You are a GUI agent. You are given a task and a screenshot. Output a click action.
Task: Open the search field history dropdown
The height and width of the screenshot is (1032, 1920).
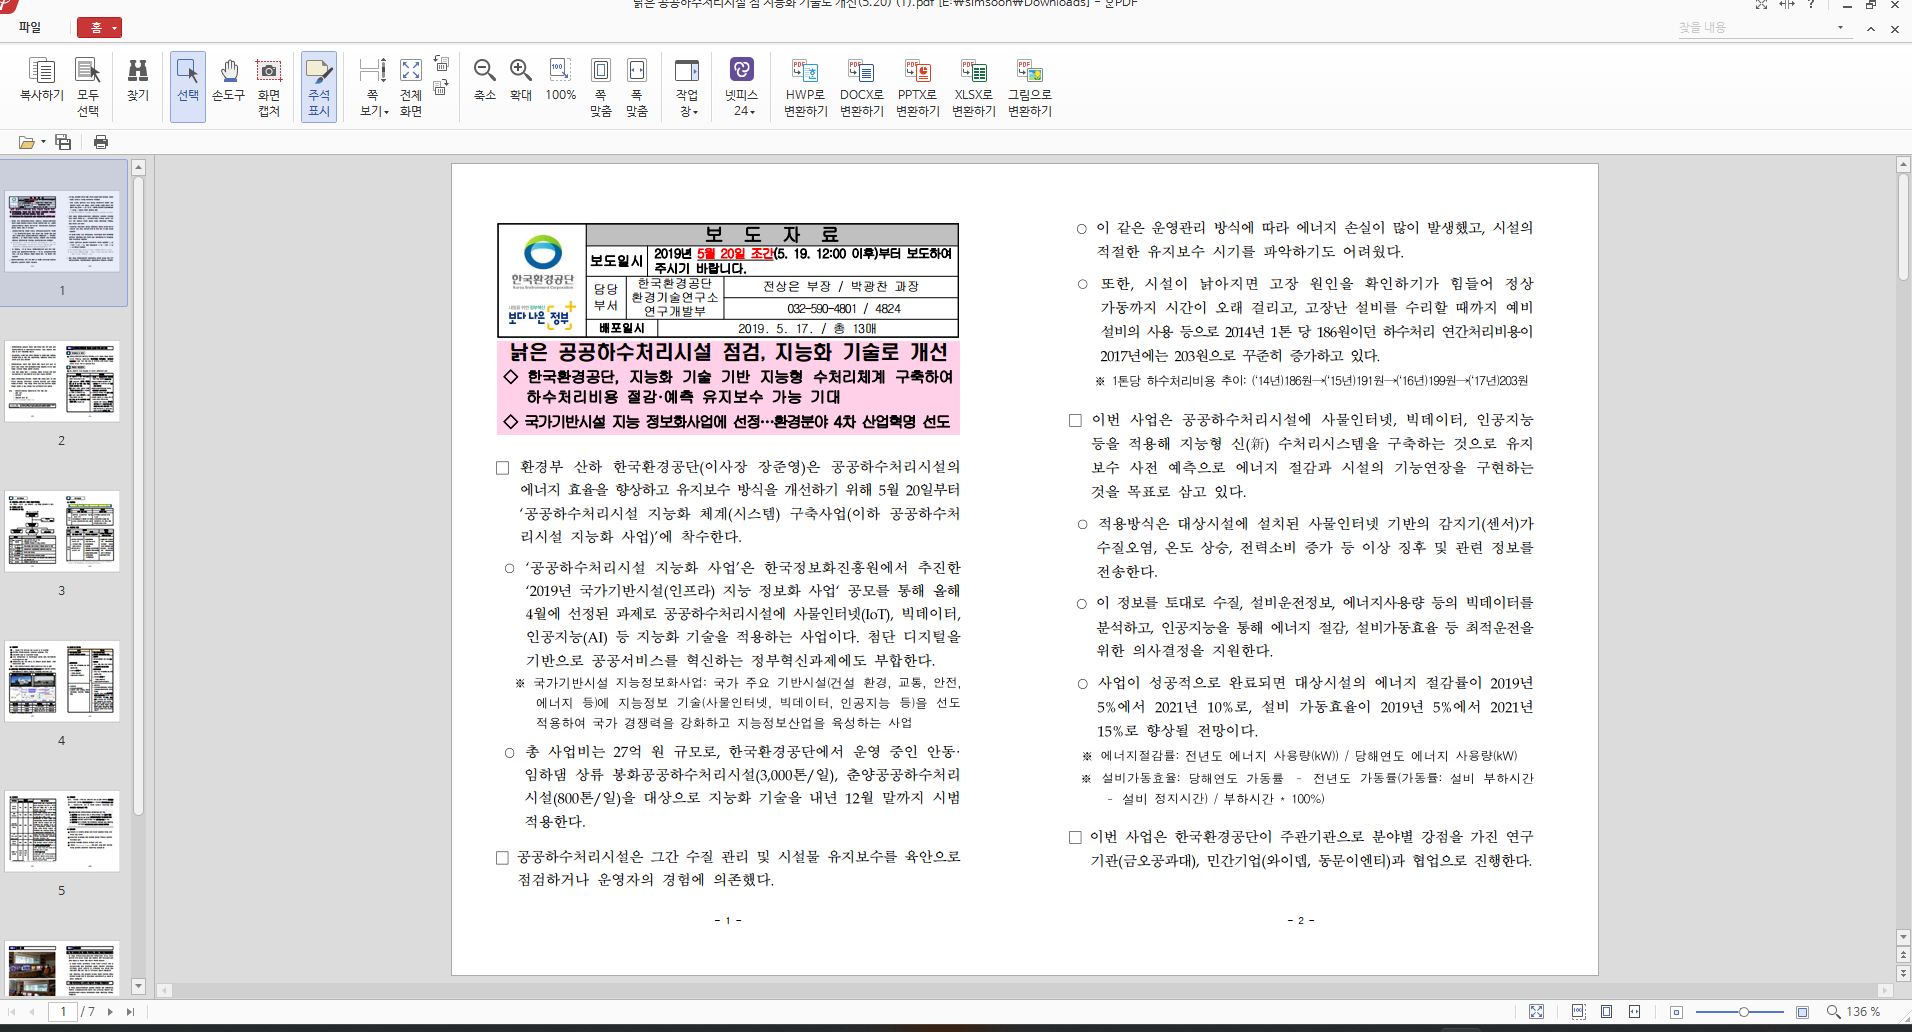tap(1840, 27)
